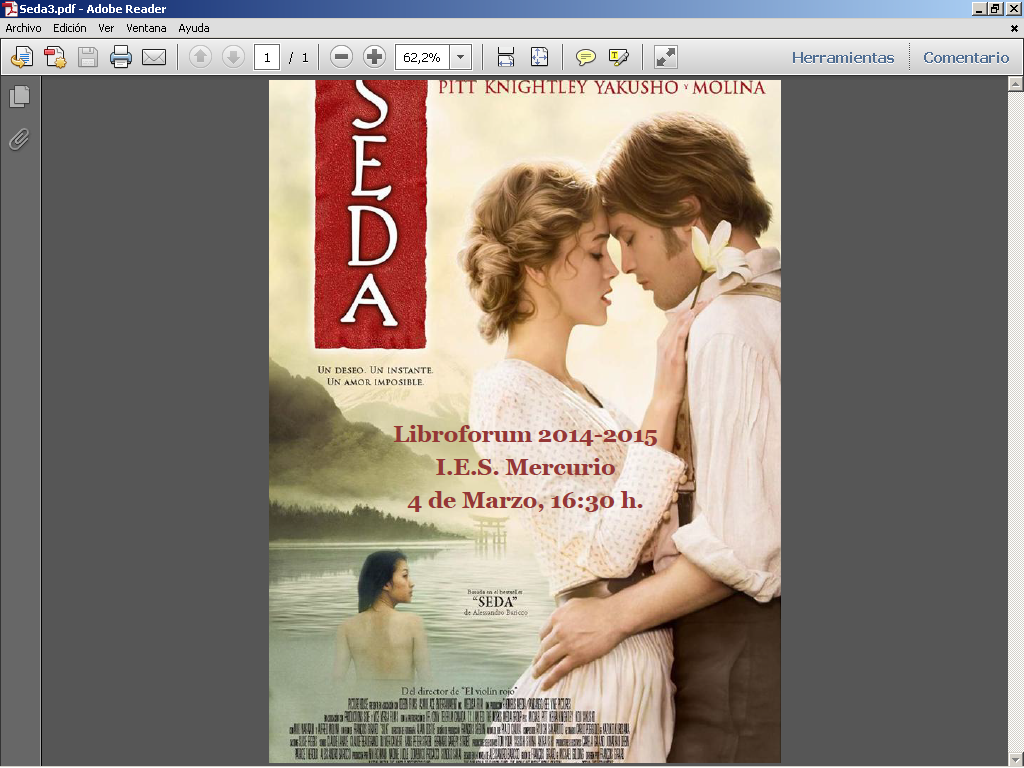1024x768 pixels.
Task: Click the '4 de Marzo, 16:30 h.' text
Action: pyautogui.click(x=525, y=500)
